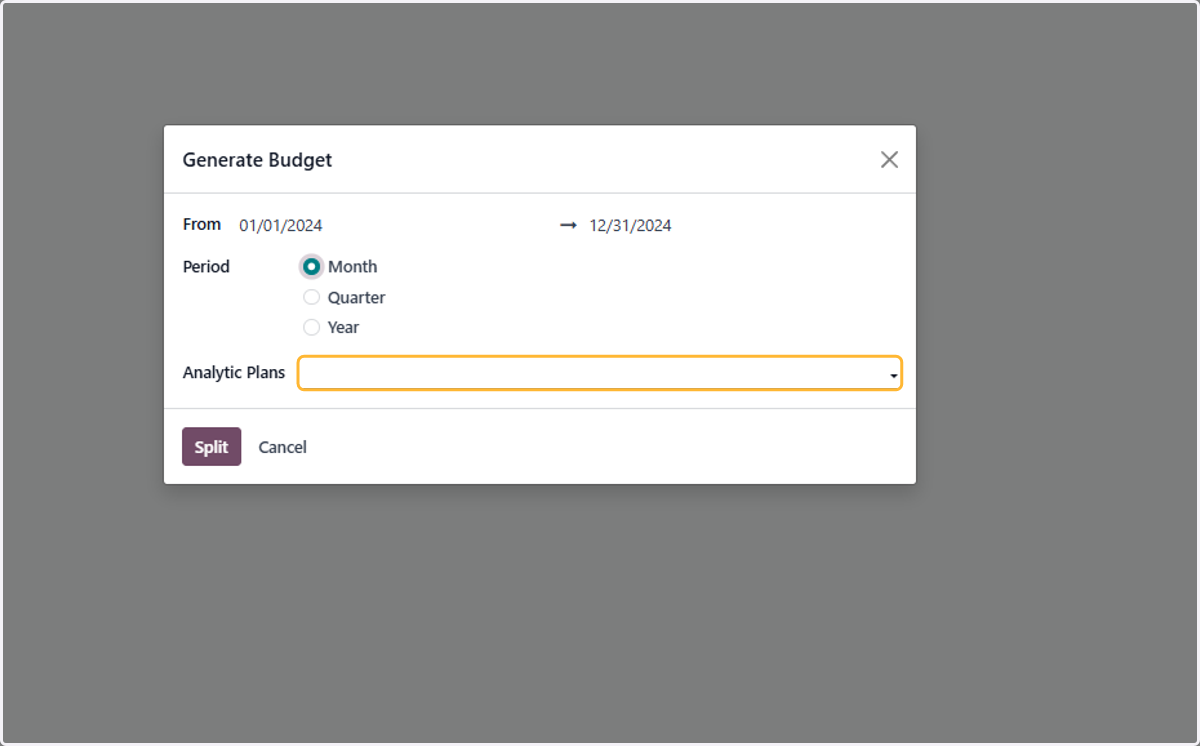The image size is (1200, 746).
Task: Click the Generate Budget title text
Action: click(257, 160)
